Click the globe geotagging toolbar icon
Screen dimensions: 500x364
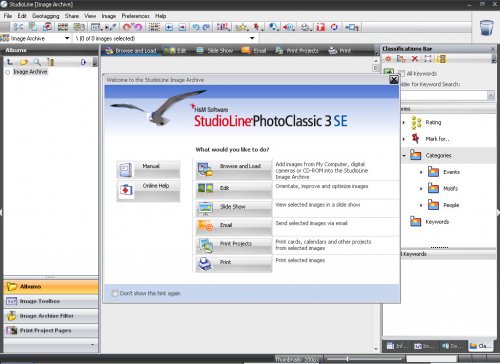coord(274,27)
